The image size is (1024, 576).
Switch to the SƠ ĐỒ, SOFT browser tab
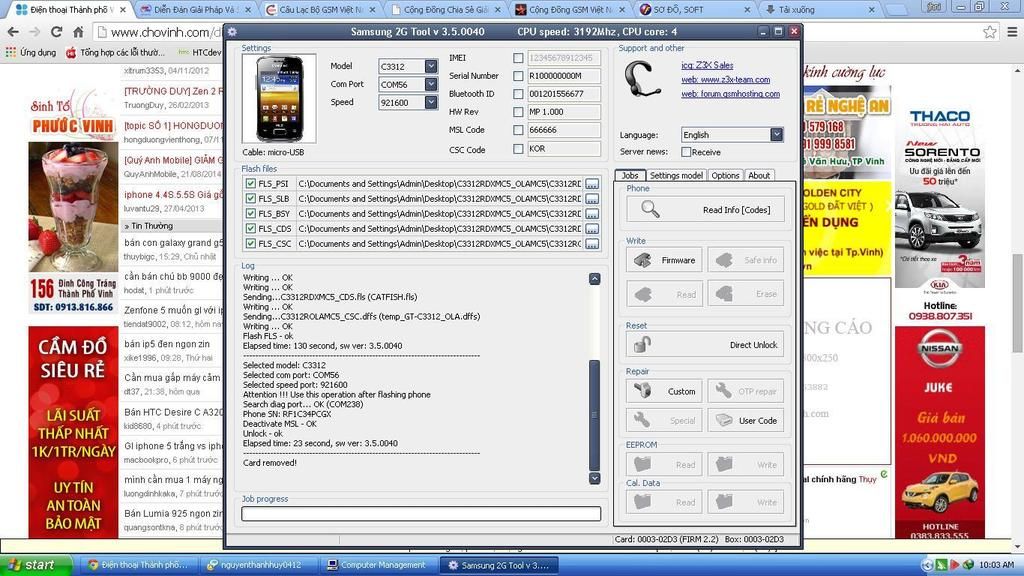click(694, 10)
